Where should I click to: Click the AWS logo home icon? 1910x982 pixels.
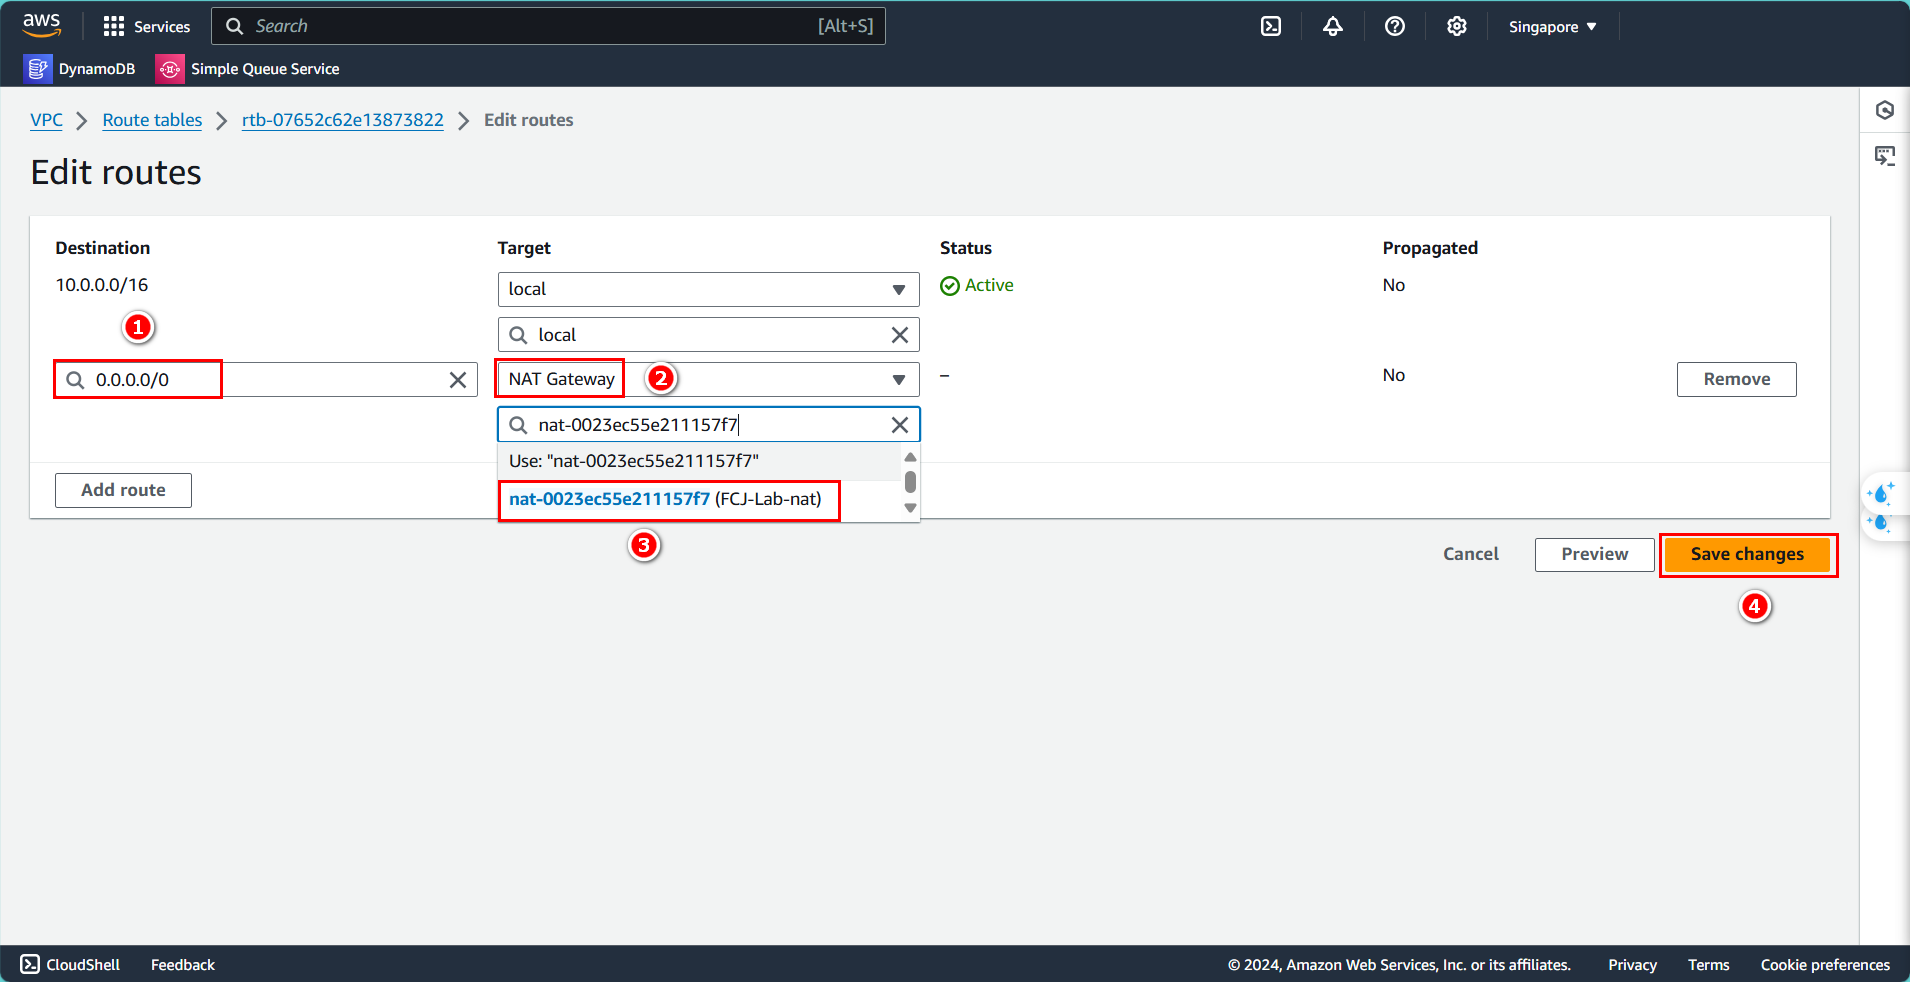42,25
